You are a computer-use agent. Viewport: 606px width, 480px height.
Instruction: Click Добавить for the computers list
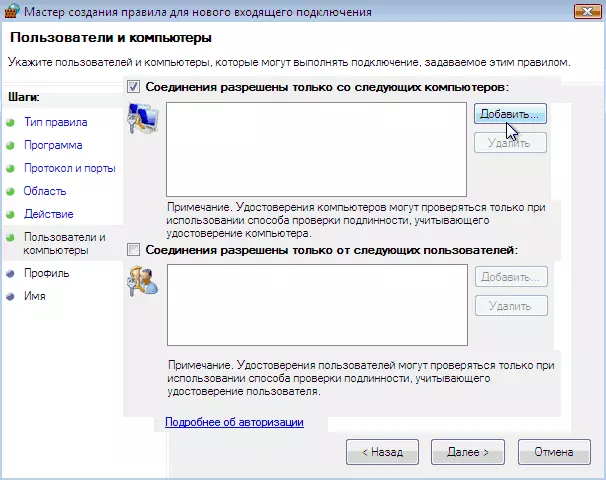coord(510,114)
